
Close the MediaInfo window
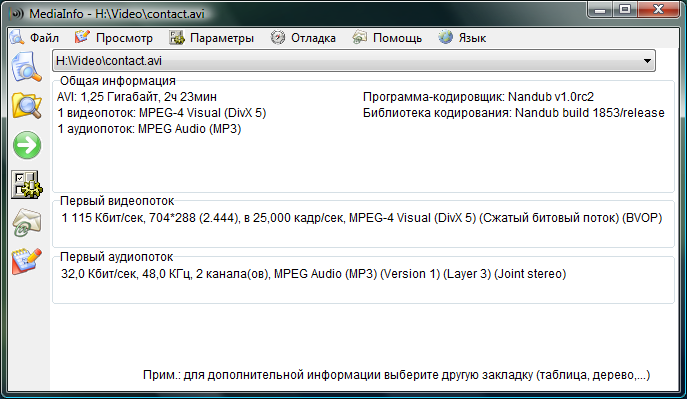(x=658, y=9)
